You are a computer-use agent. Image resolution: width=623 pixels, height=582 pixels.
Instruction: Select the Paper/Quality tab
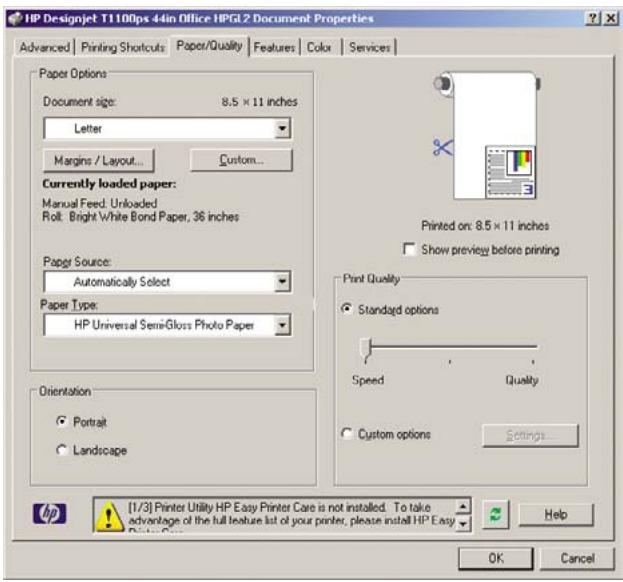tap(209, 46)
